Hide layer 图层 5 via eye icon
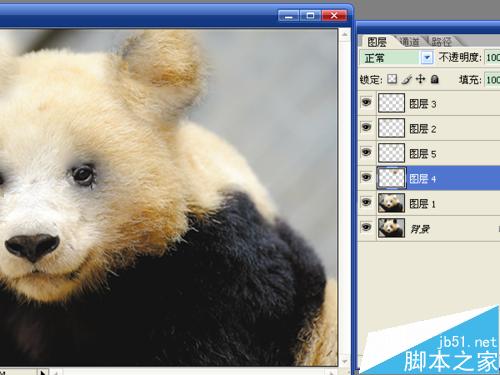The height and width of the screenshot is (375, 500). click(x=366, y=152)
